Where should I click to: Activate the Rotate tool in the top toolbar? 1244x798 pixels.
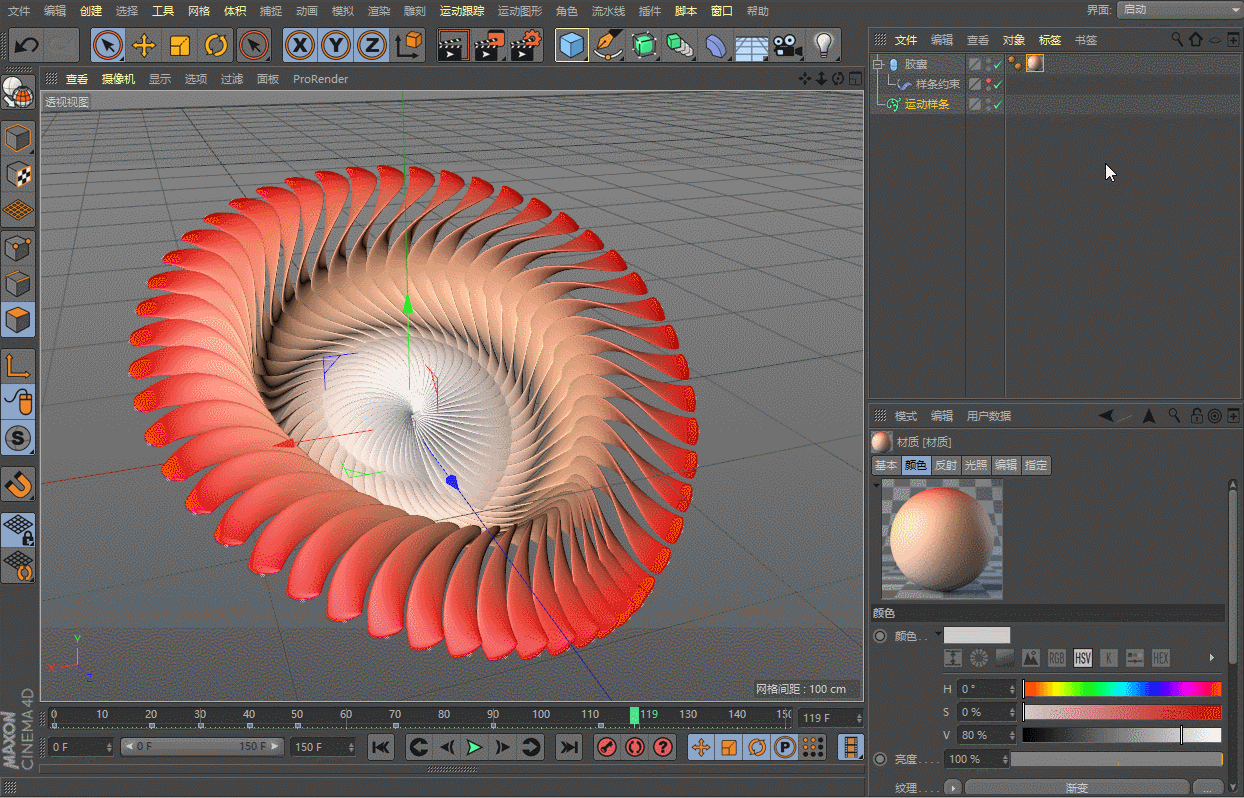[x=216, y=45]
